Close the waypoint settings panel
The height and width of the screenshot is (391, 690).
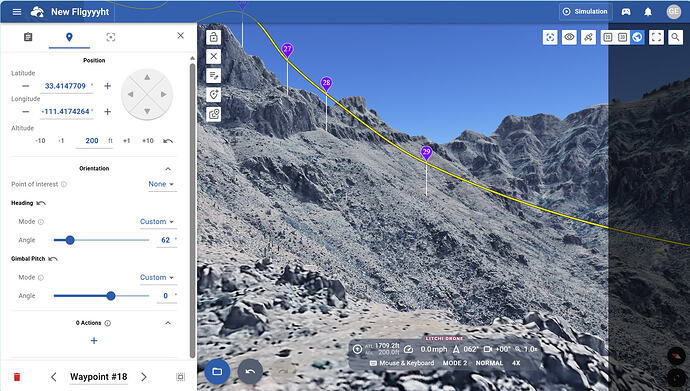tap(180, 36)
